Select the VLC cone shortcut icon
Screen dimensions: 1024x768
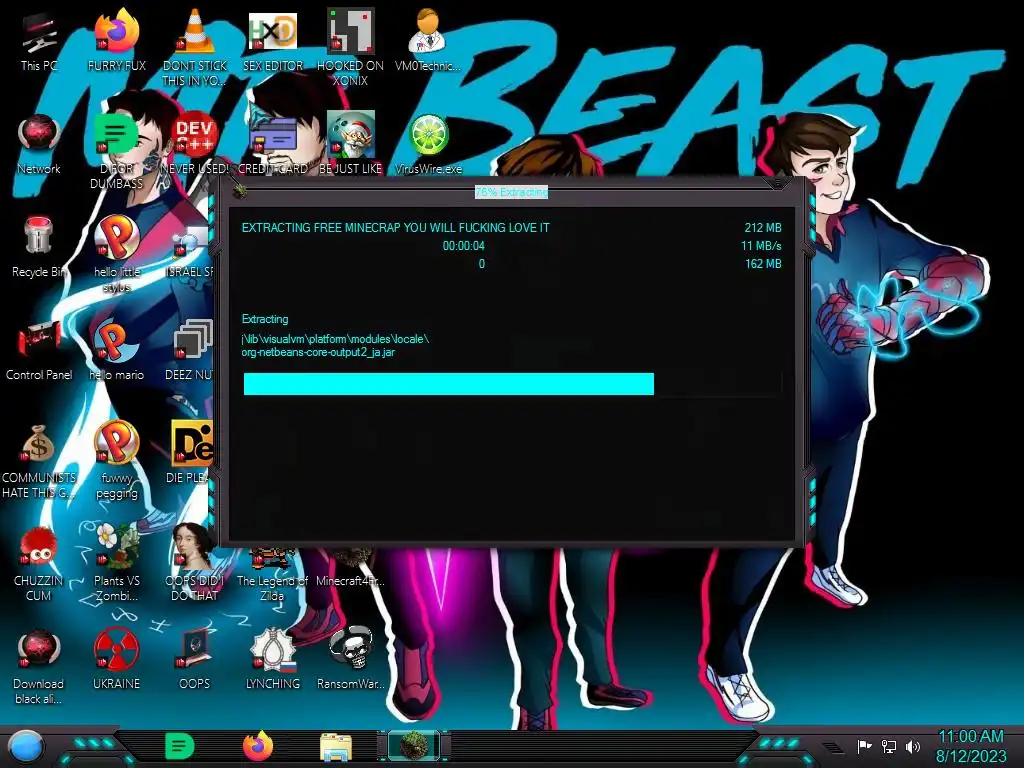[x=194, y=31]
